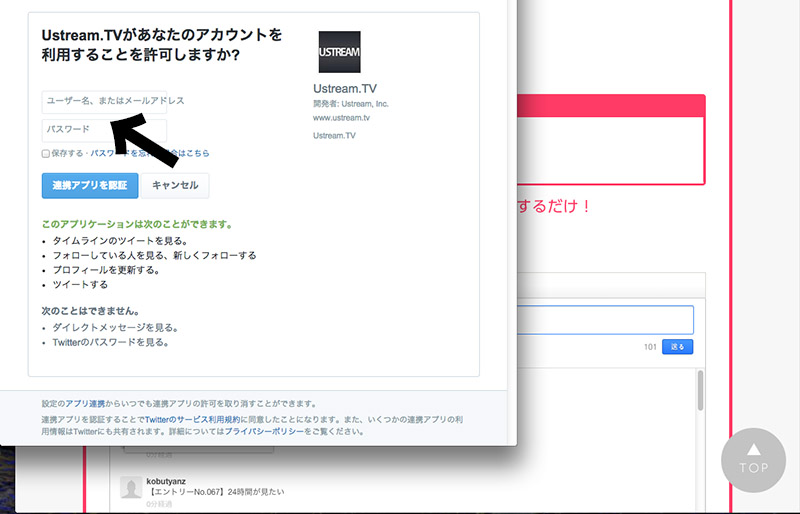Open Twitterのサービス利用規約 terms link
Viewport: 800px width, 514px height.
tap(192, 420)
